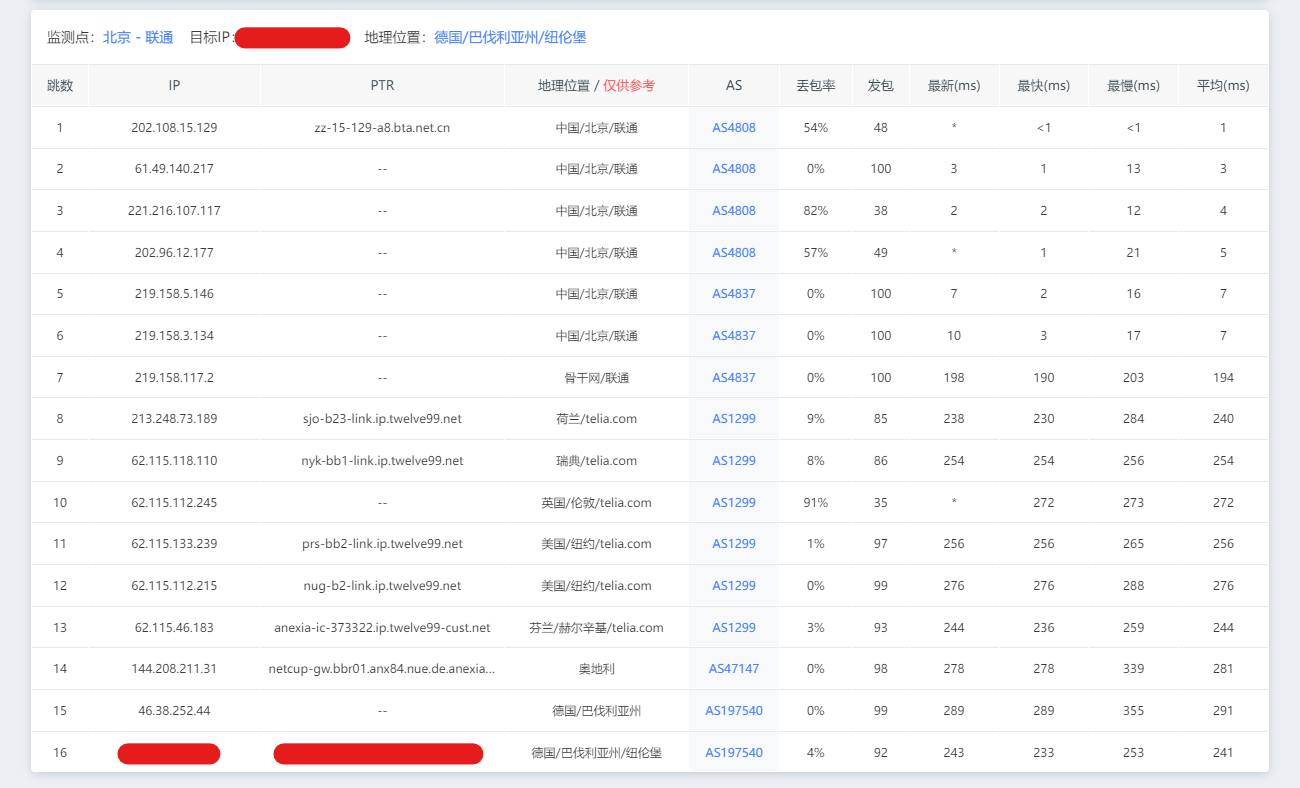Click the AS column header
Image resolution: width=1300 pixels, height=788 pixels.
[734, 86]
